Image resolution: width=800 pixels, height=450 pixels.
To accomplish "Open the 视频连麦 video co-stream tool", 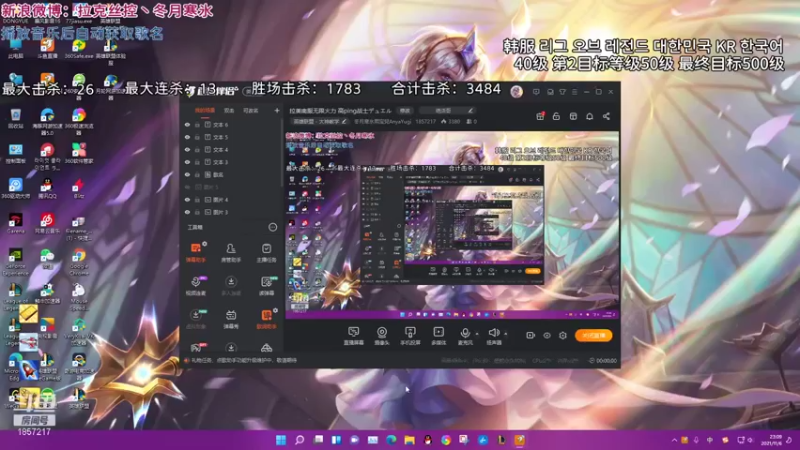I will click(x=195, y=286).
